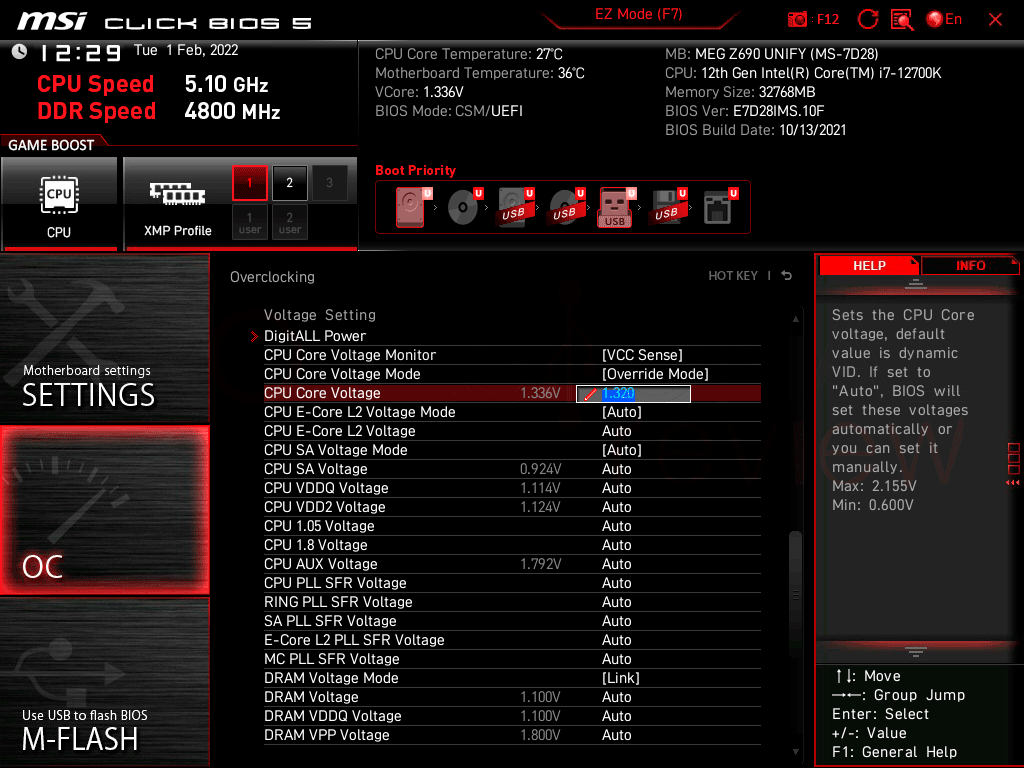Viewport: 1024px width, 768px height.
Task: Select XMP user profile 2
Action: (289, 222)
